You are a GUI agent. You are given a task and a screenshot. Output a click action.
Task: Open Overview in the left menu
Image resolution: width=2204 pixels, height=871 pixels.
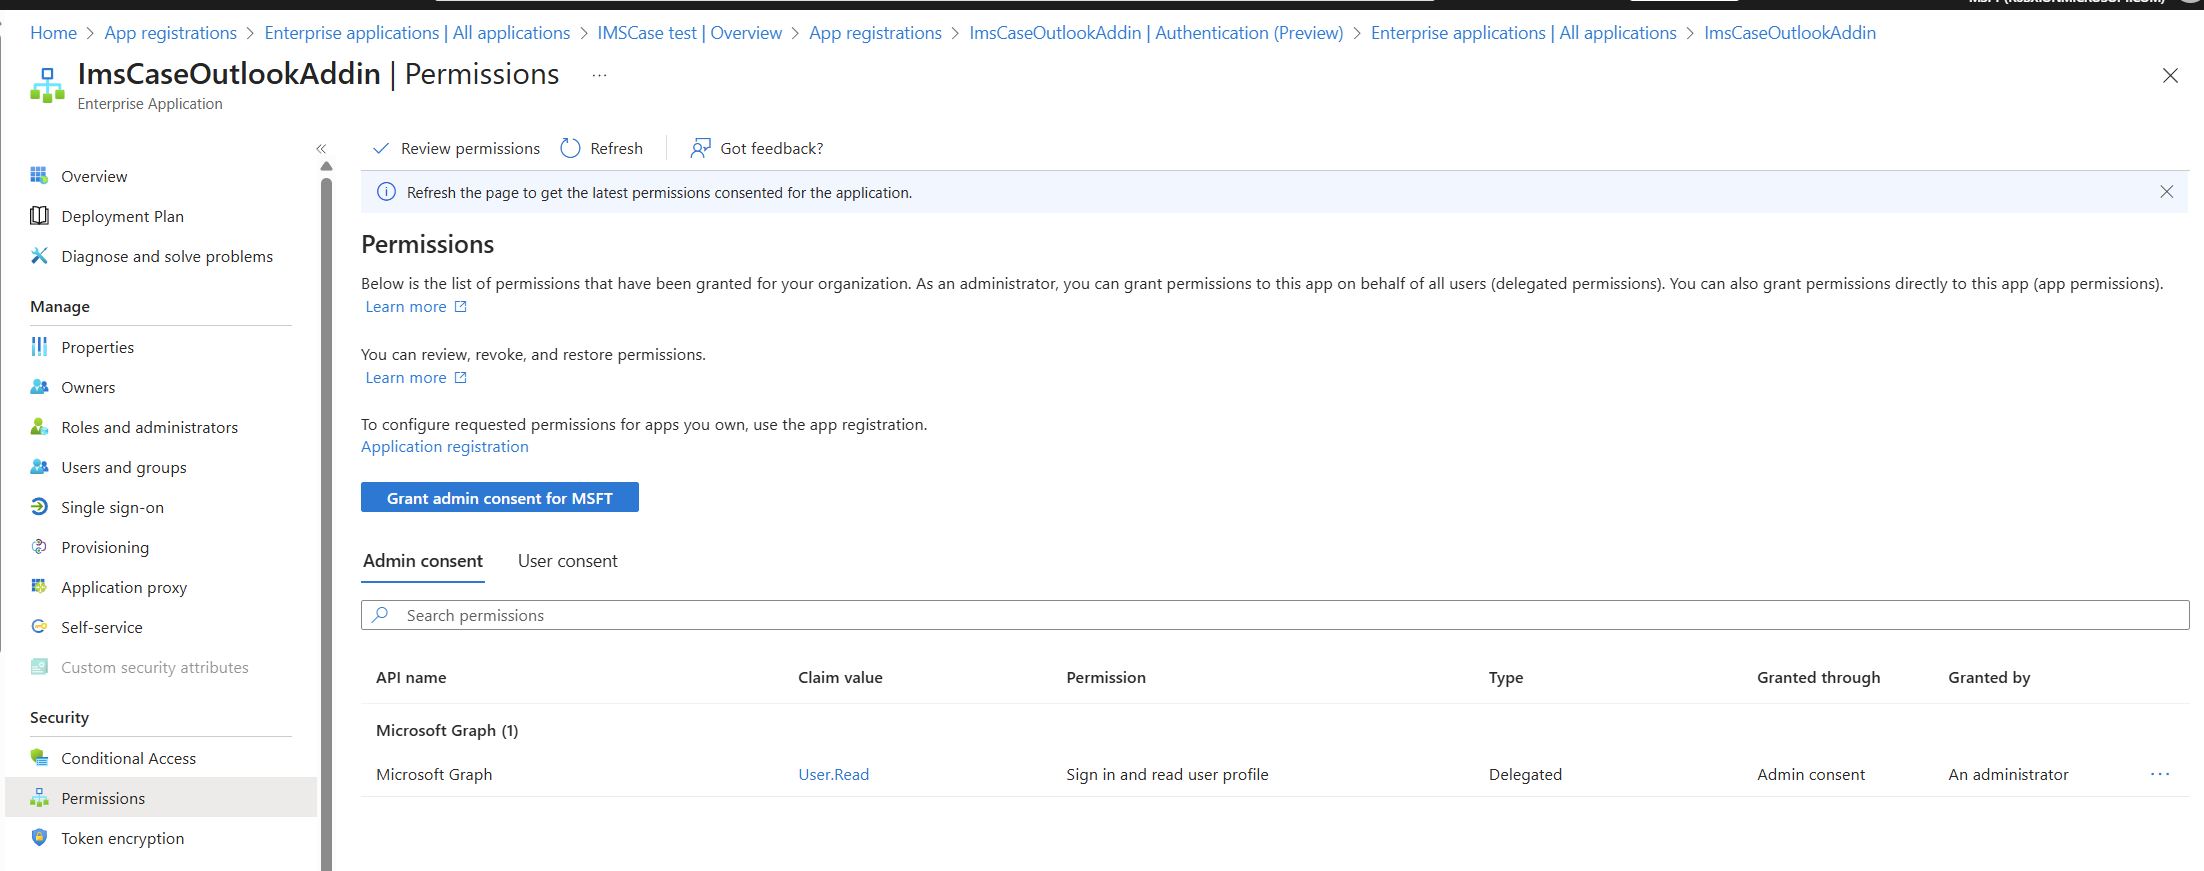(x=94, y=176)
